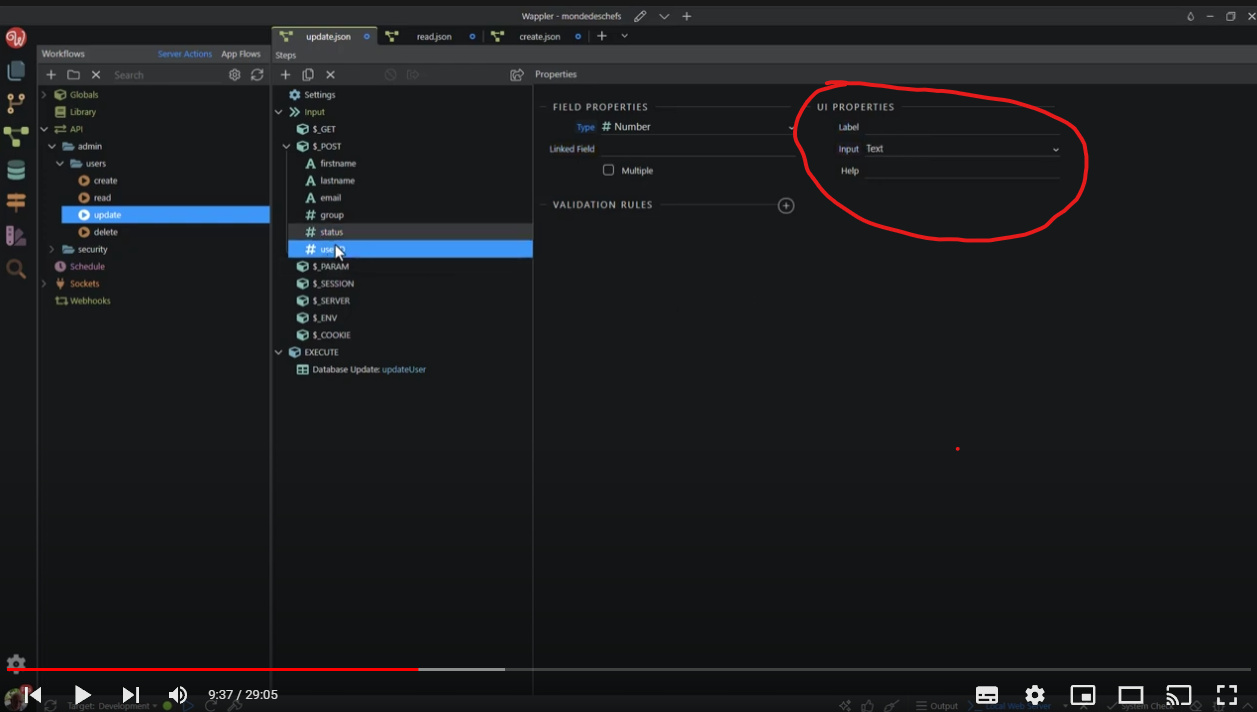Click the Wappler logo icon
This screenshot has height=712, width=1257.
point(16,38)
